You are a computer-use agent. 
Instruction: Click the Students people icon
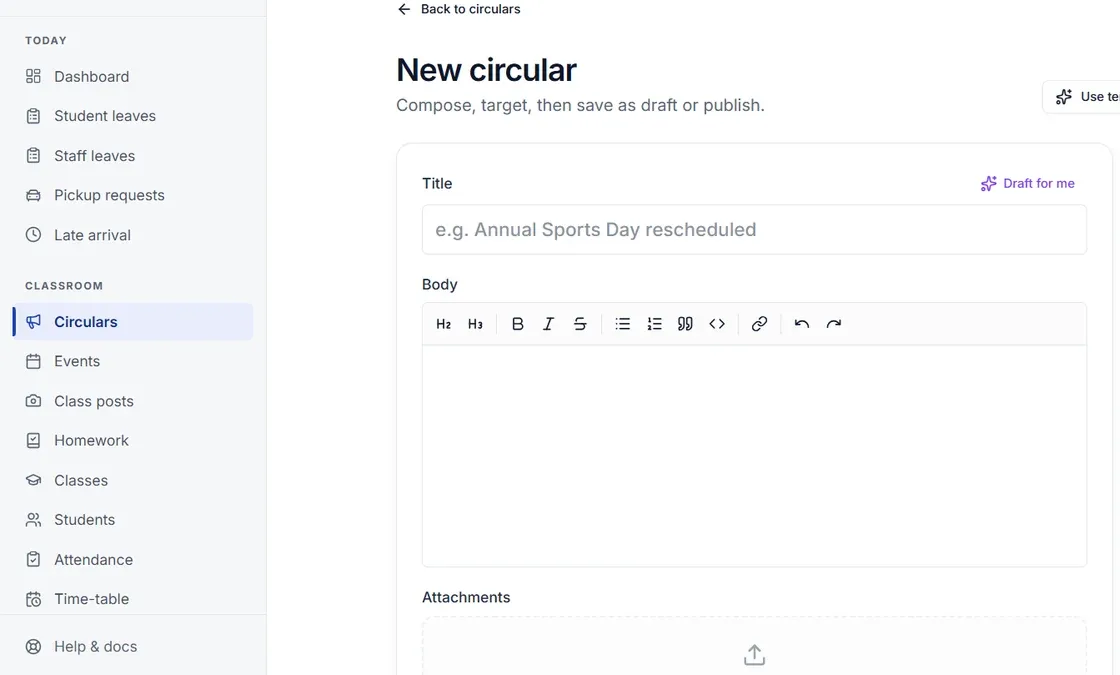34,520
